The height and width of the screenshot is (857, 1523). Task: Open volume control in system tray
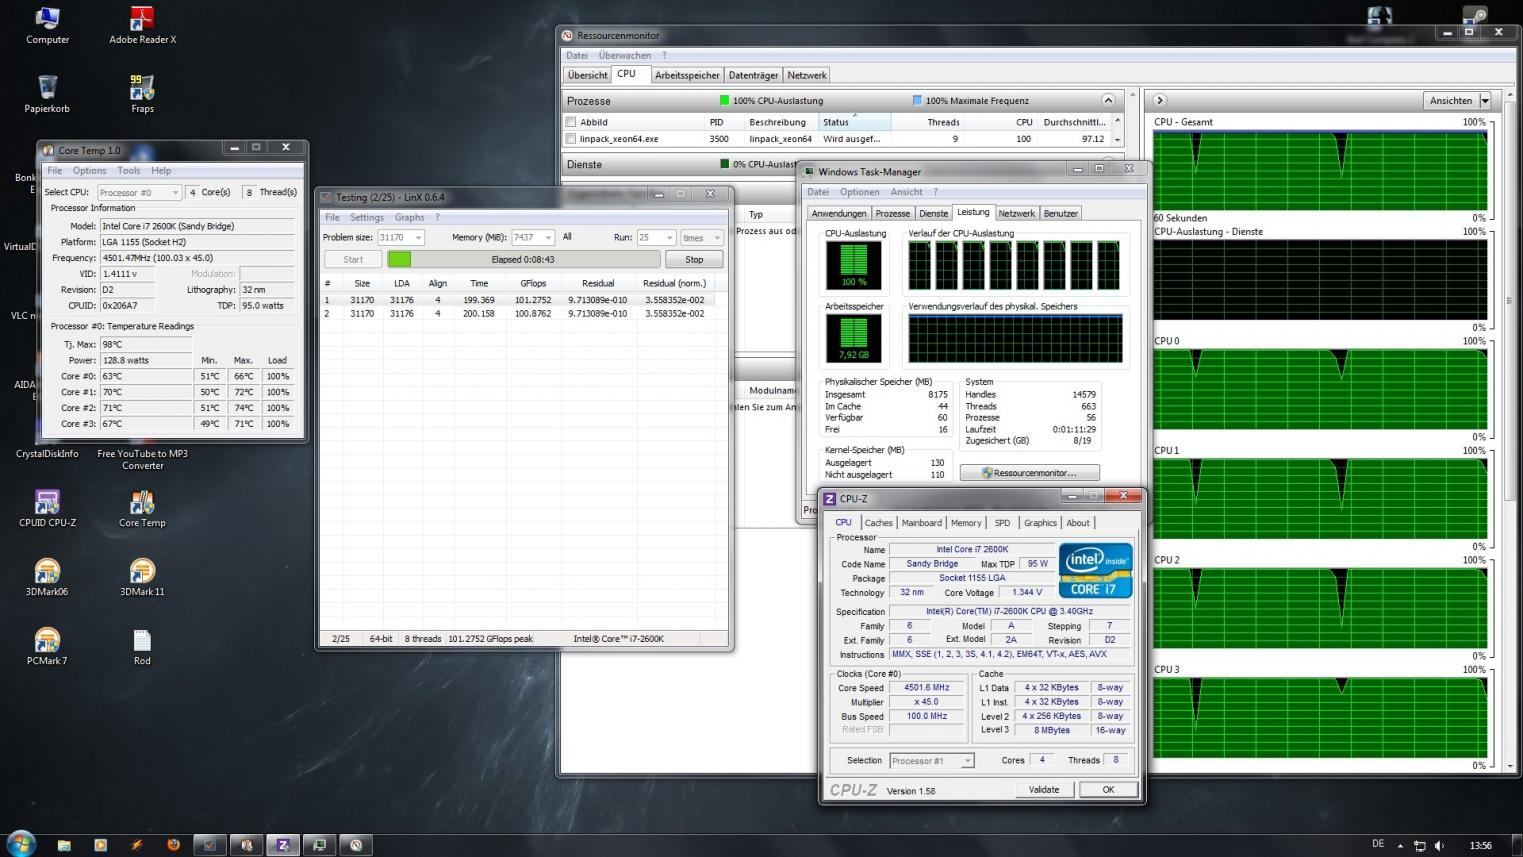[1439, 845]
